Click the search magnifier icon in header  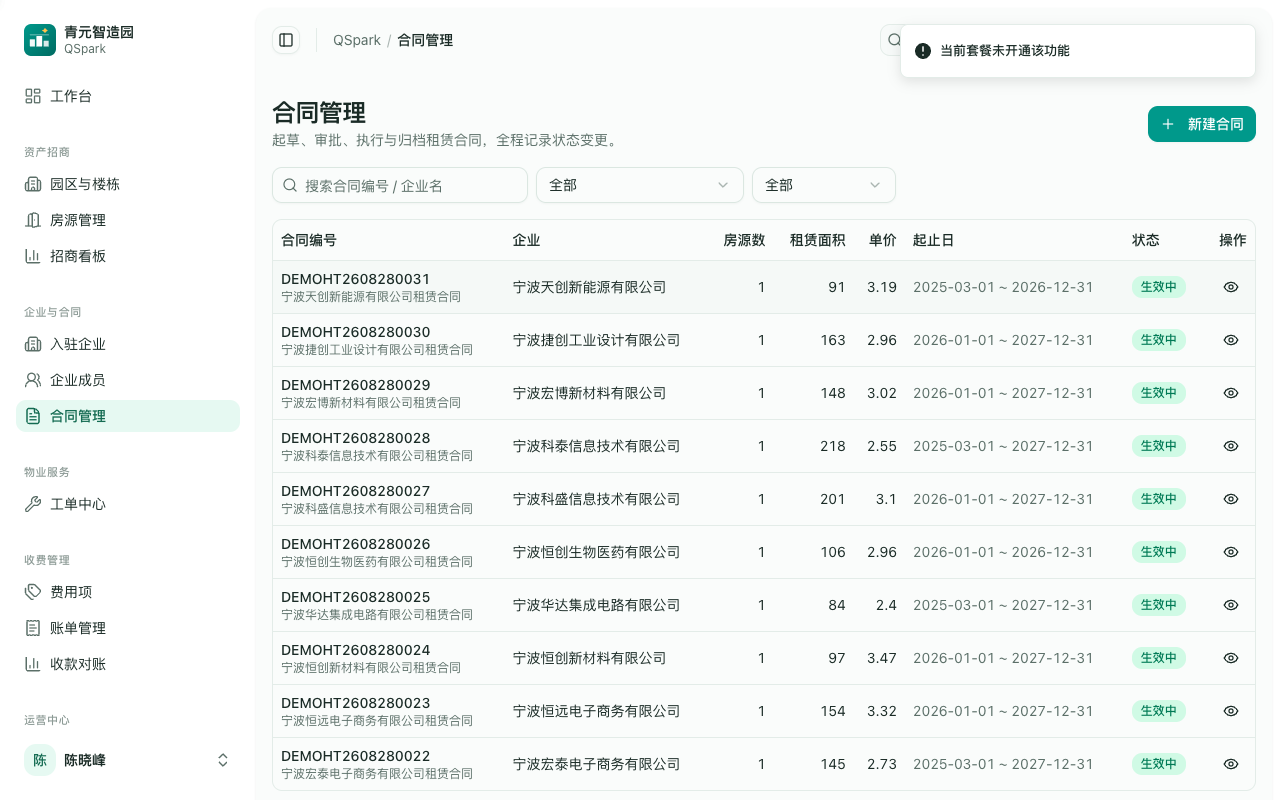point(893,40)
